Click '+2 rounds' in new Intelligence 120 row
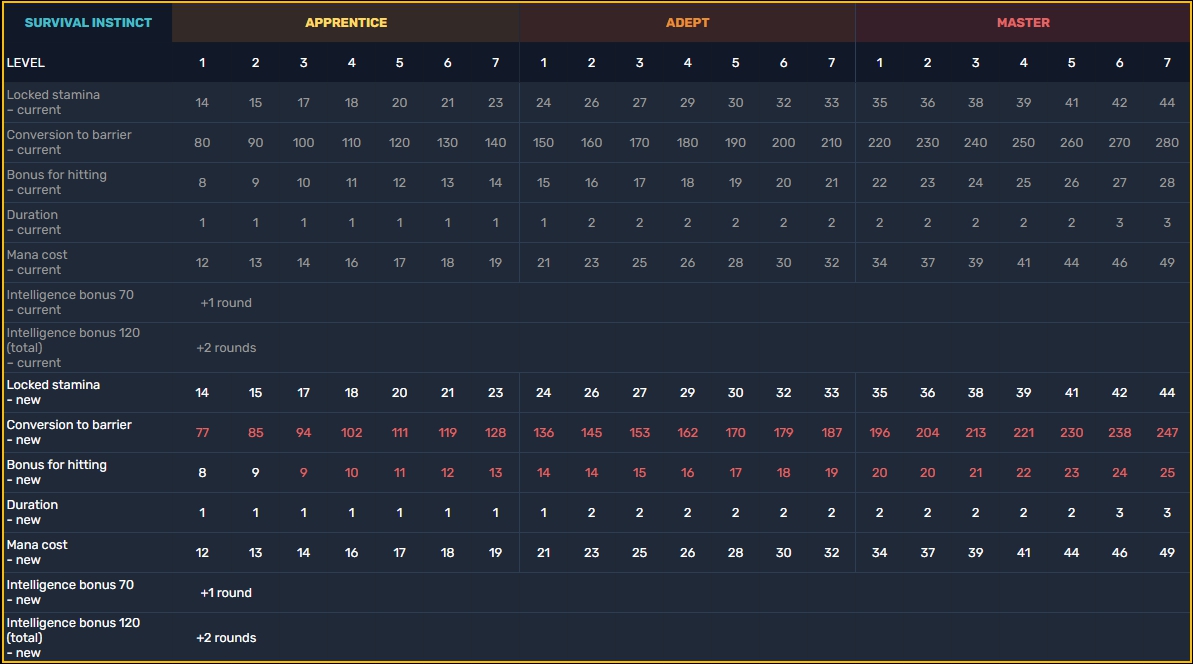Viewport: 1193px width, 664px height. click(x=226, y=637)
